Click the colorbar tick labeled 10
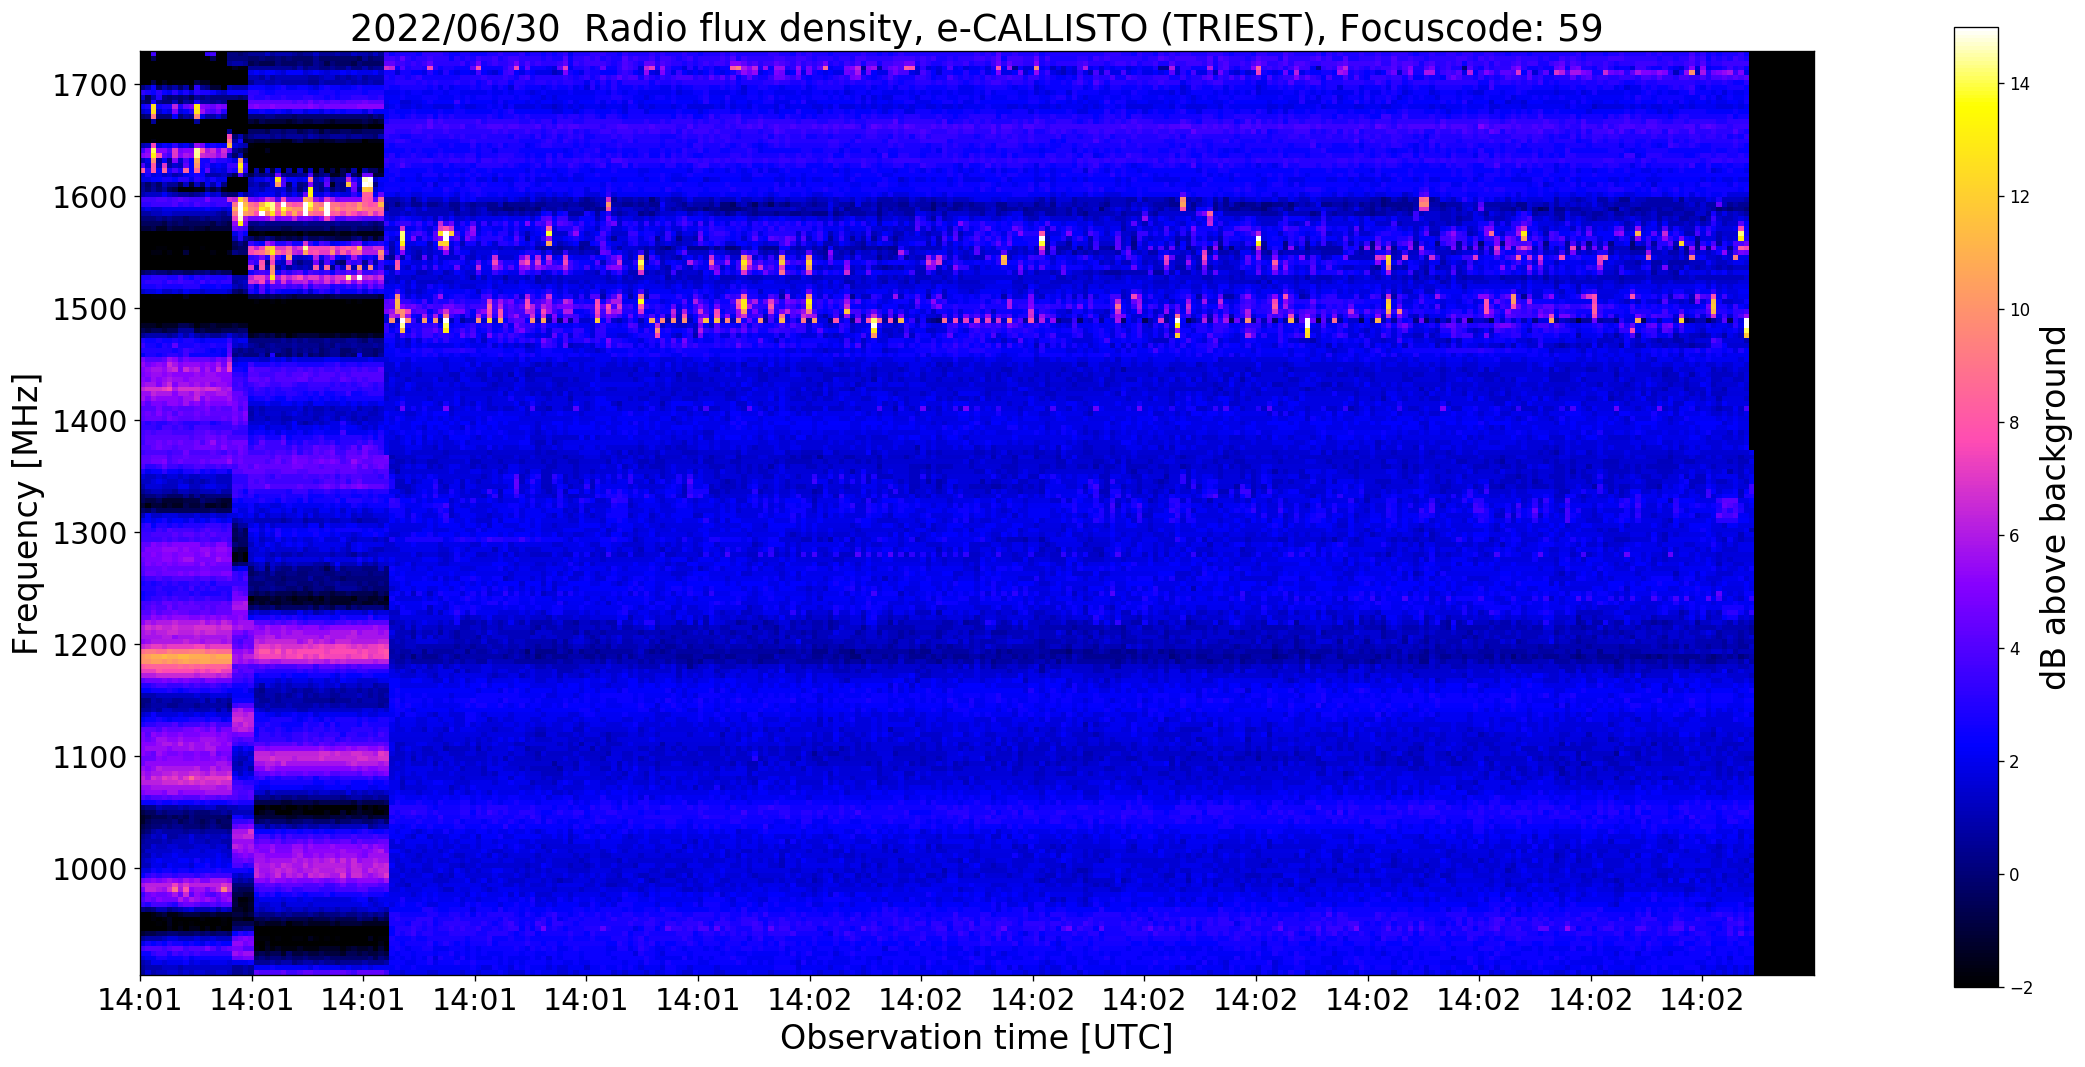Screen dimensions: 2085x1067 pyautogui.click(x=2019, y=310)
